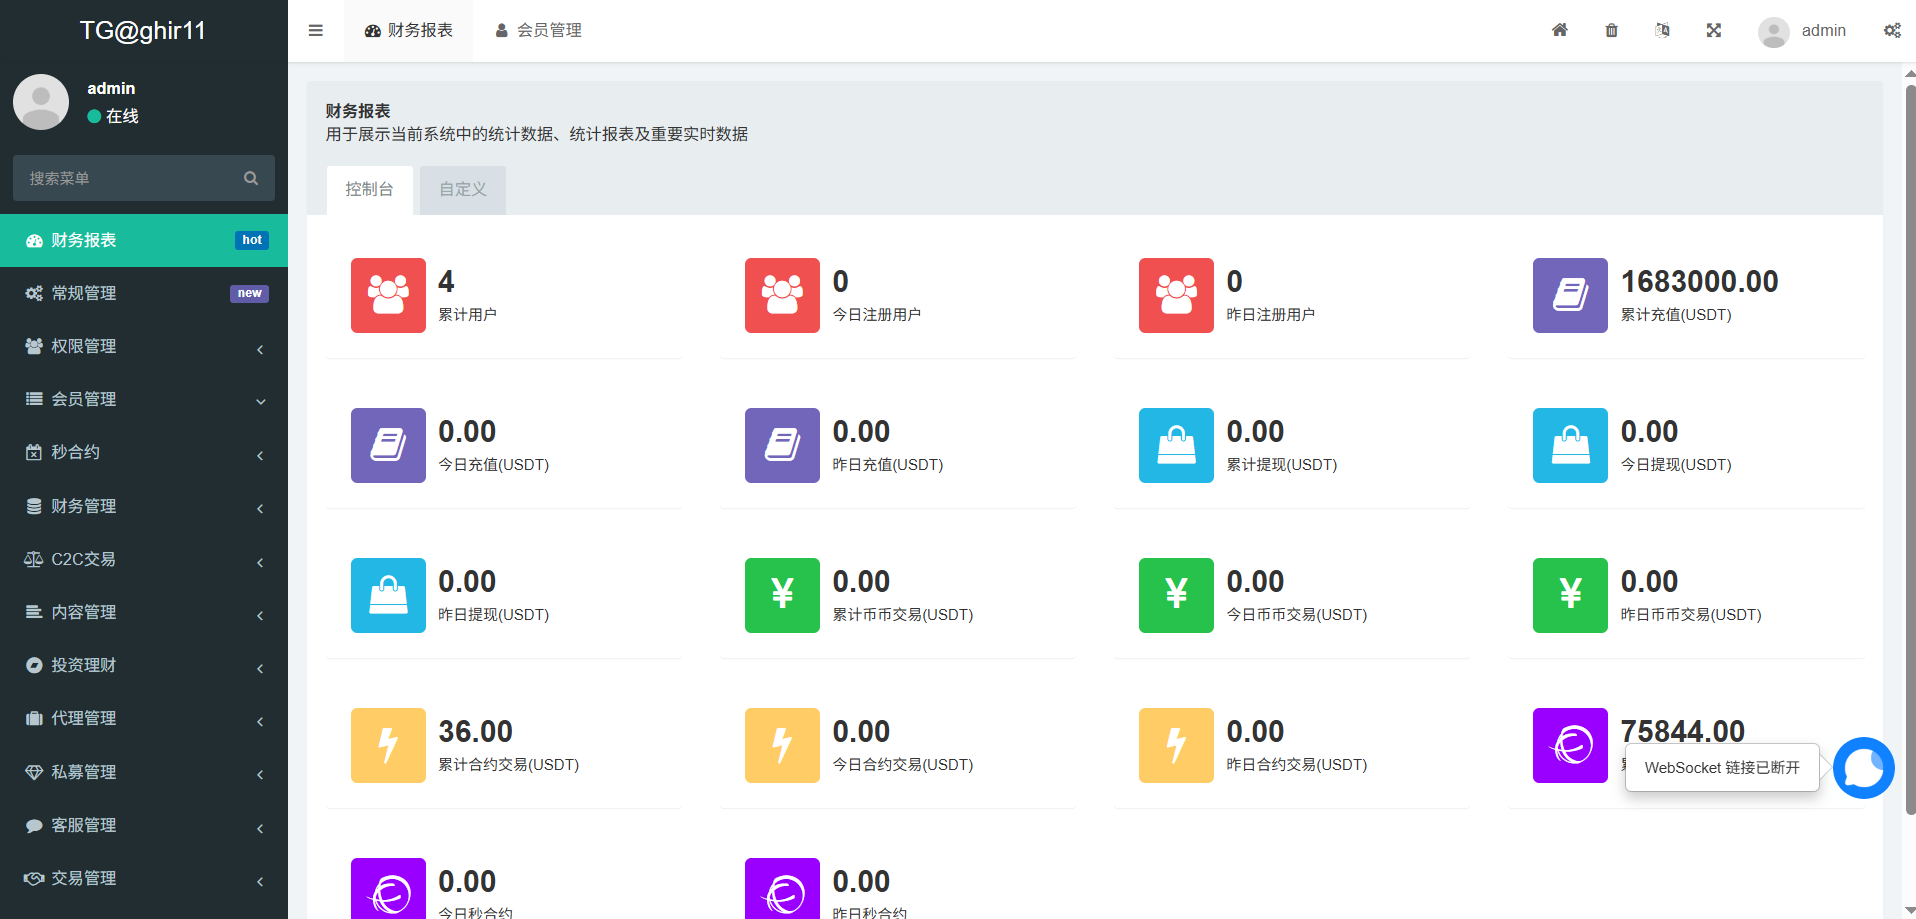
Task: Toggle fullscreen with the expand icon
Action: [1713, 31]
